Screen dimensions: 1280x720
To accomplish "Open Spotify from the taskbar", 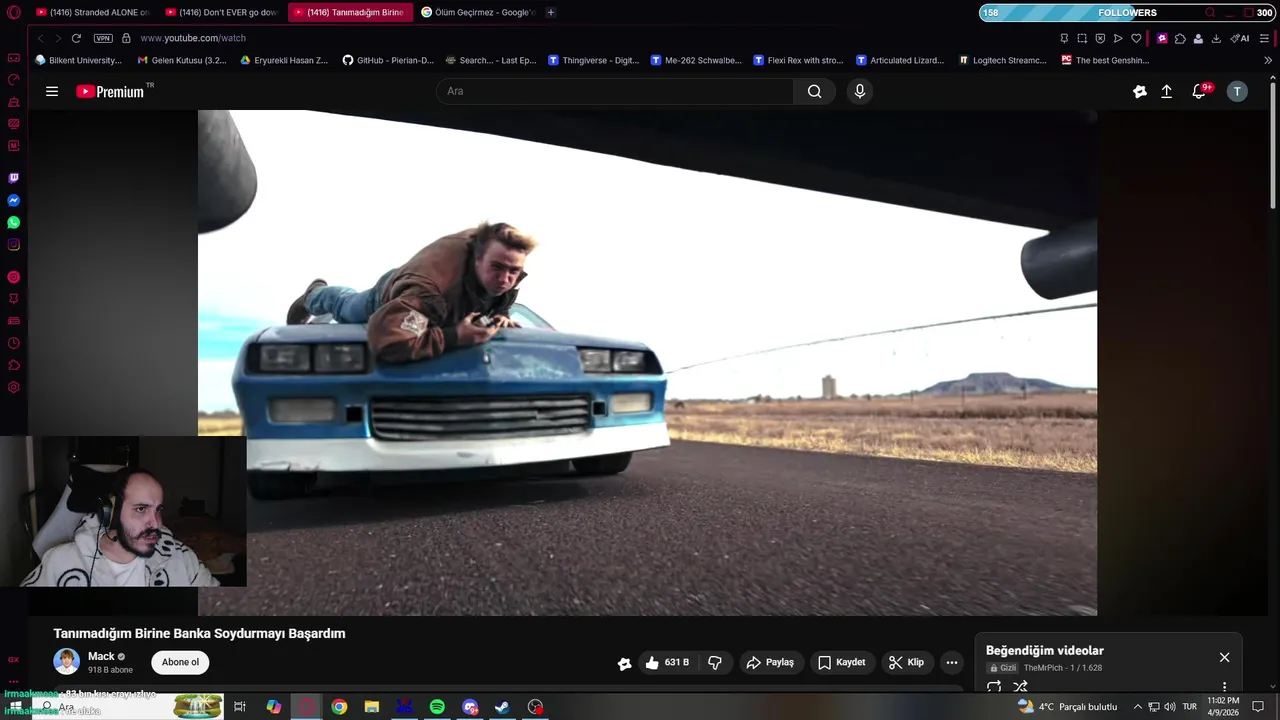I will click(437, 707).
